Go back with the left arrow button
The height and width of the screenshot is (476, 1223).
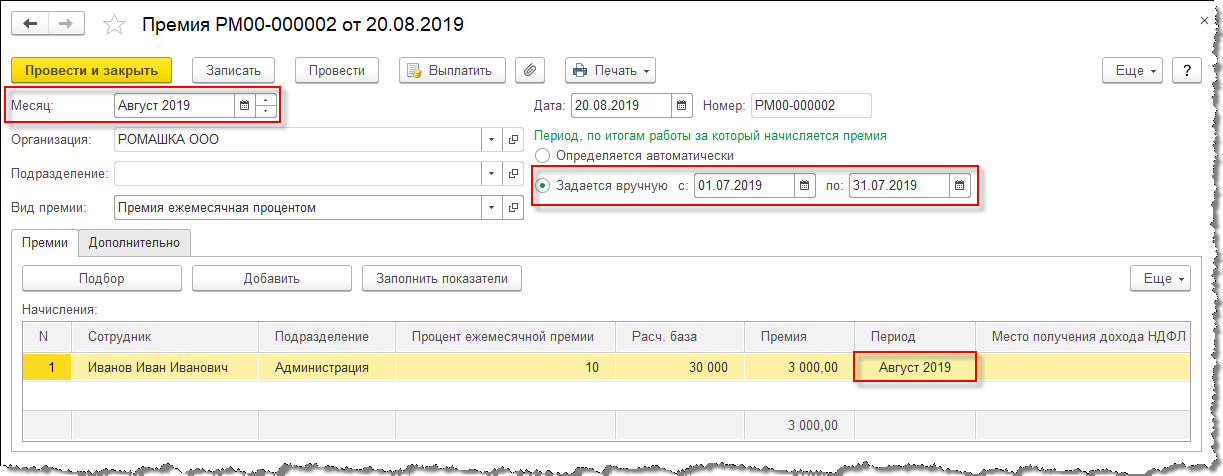tap(30, 22)
